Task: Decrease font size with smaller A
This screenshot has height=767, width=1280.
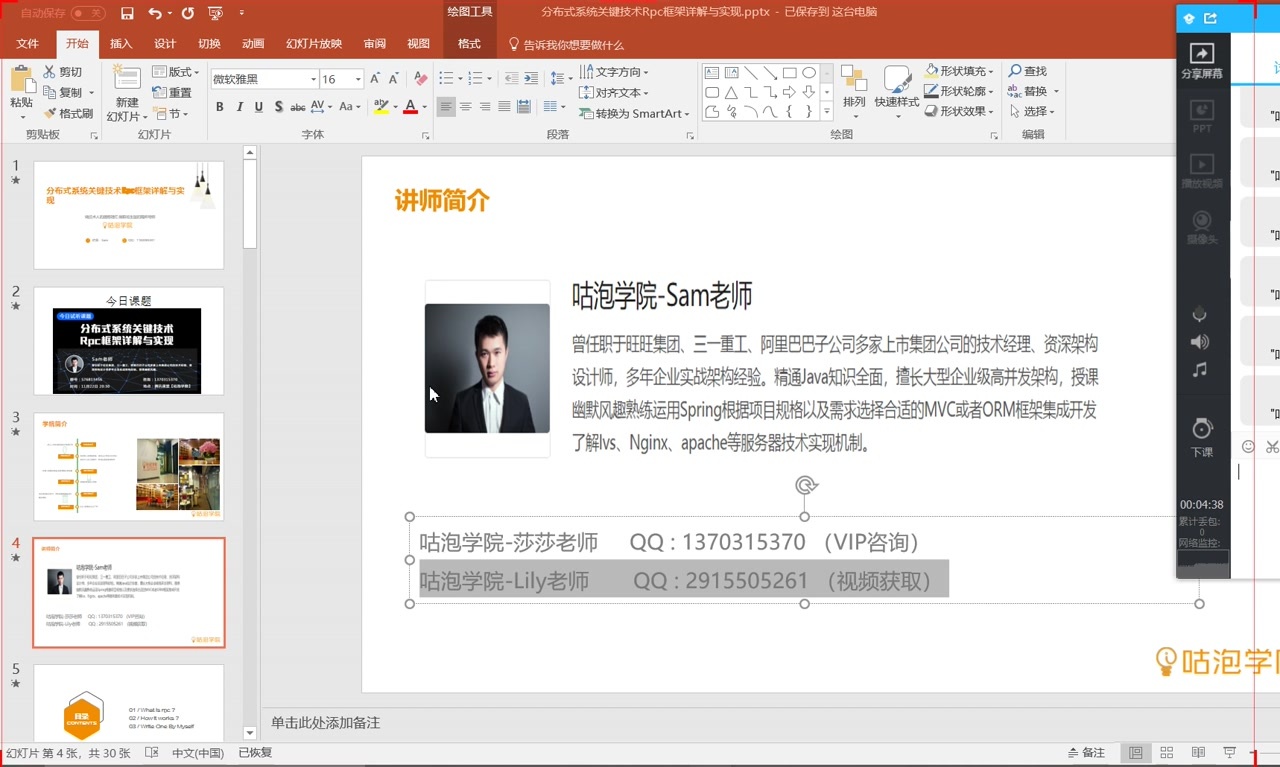Action: tap(394, 78)
